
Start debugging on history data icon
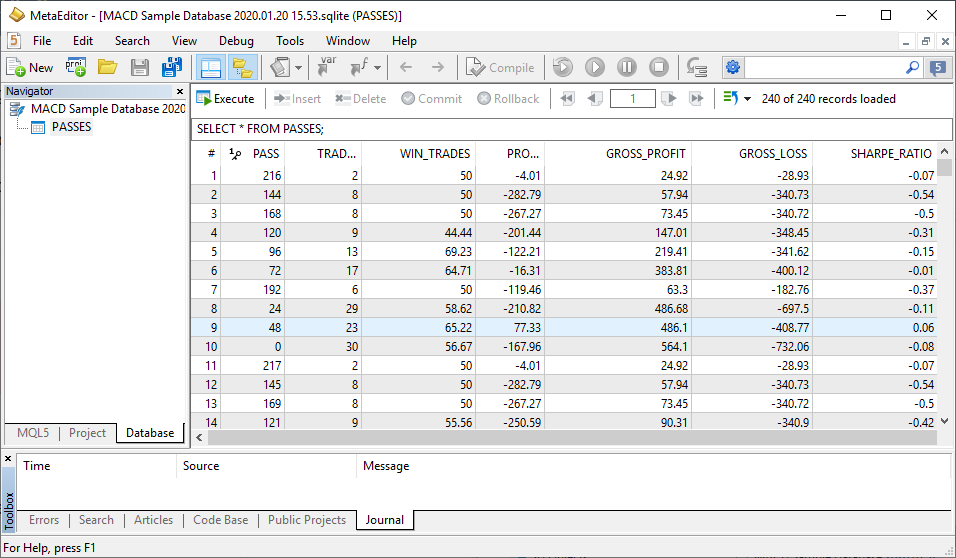tap(563, 67)
